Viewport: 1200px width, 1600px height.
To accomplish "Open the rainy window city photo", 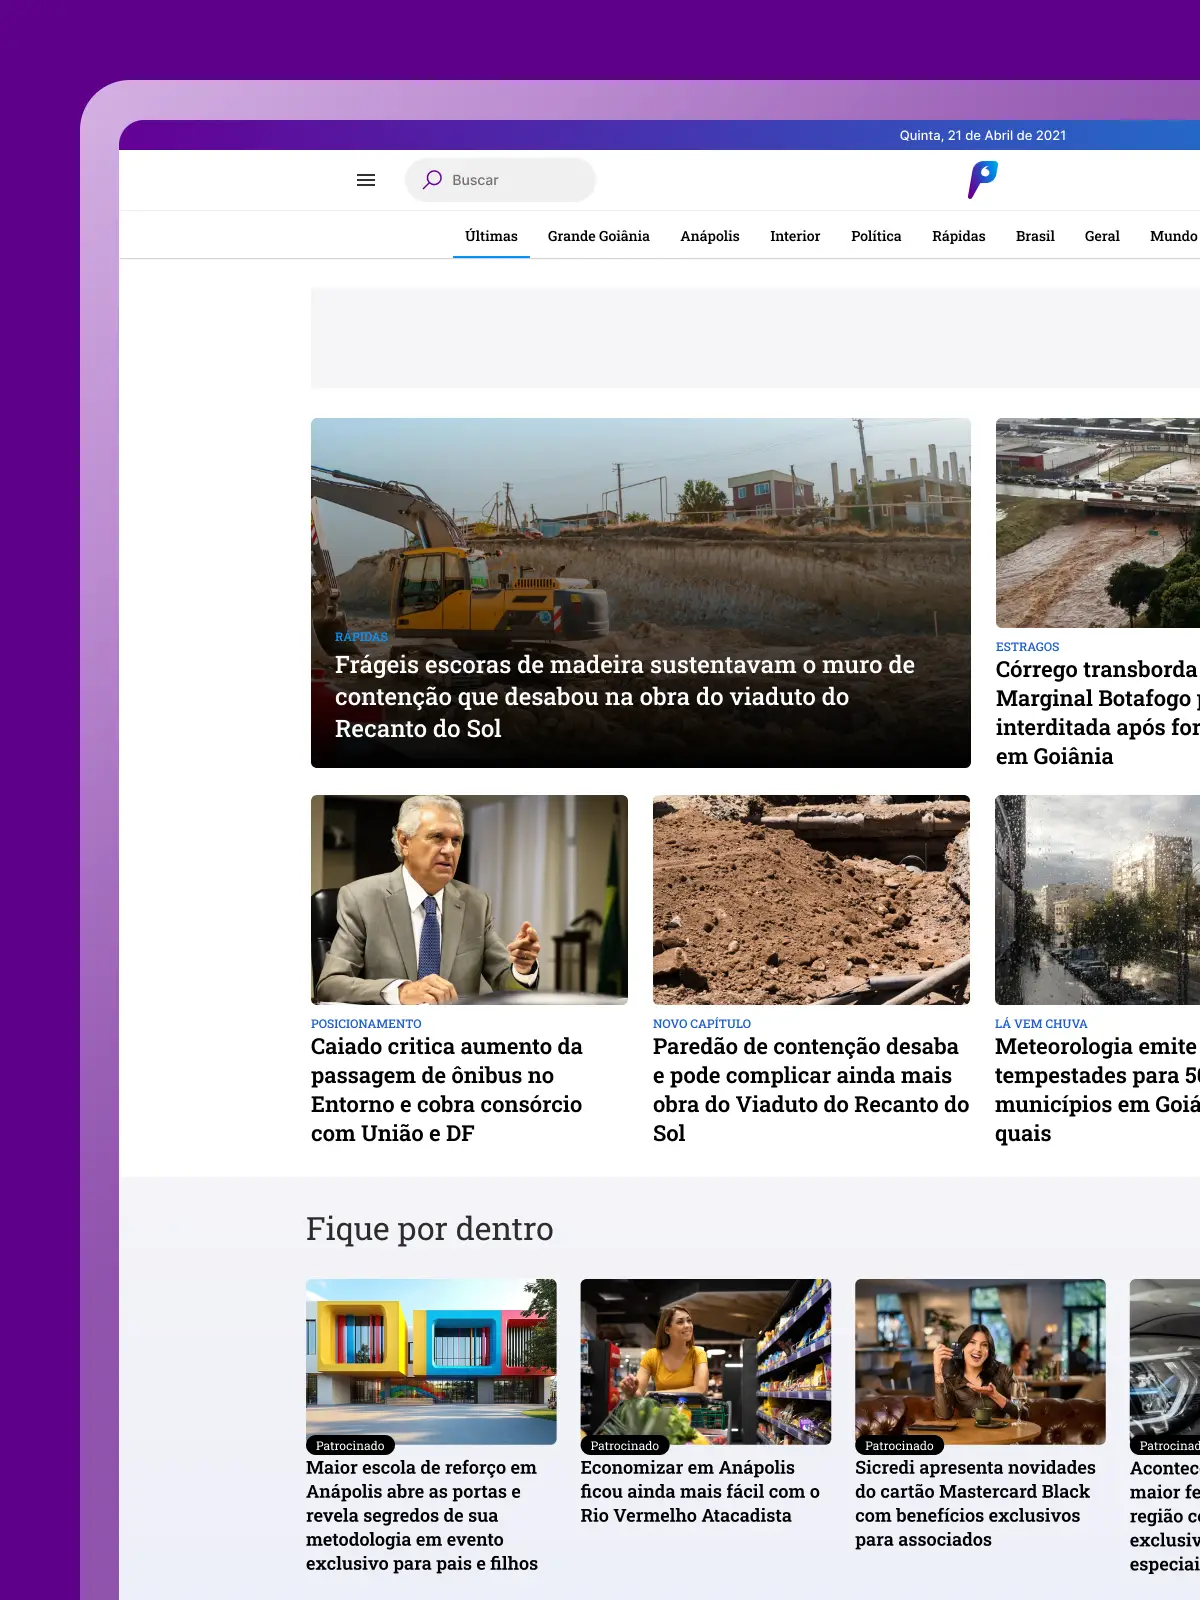I will (1098, 900).
